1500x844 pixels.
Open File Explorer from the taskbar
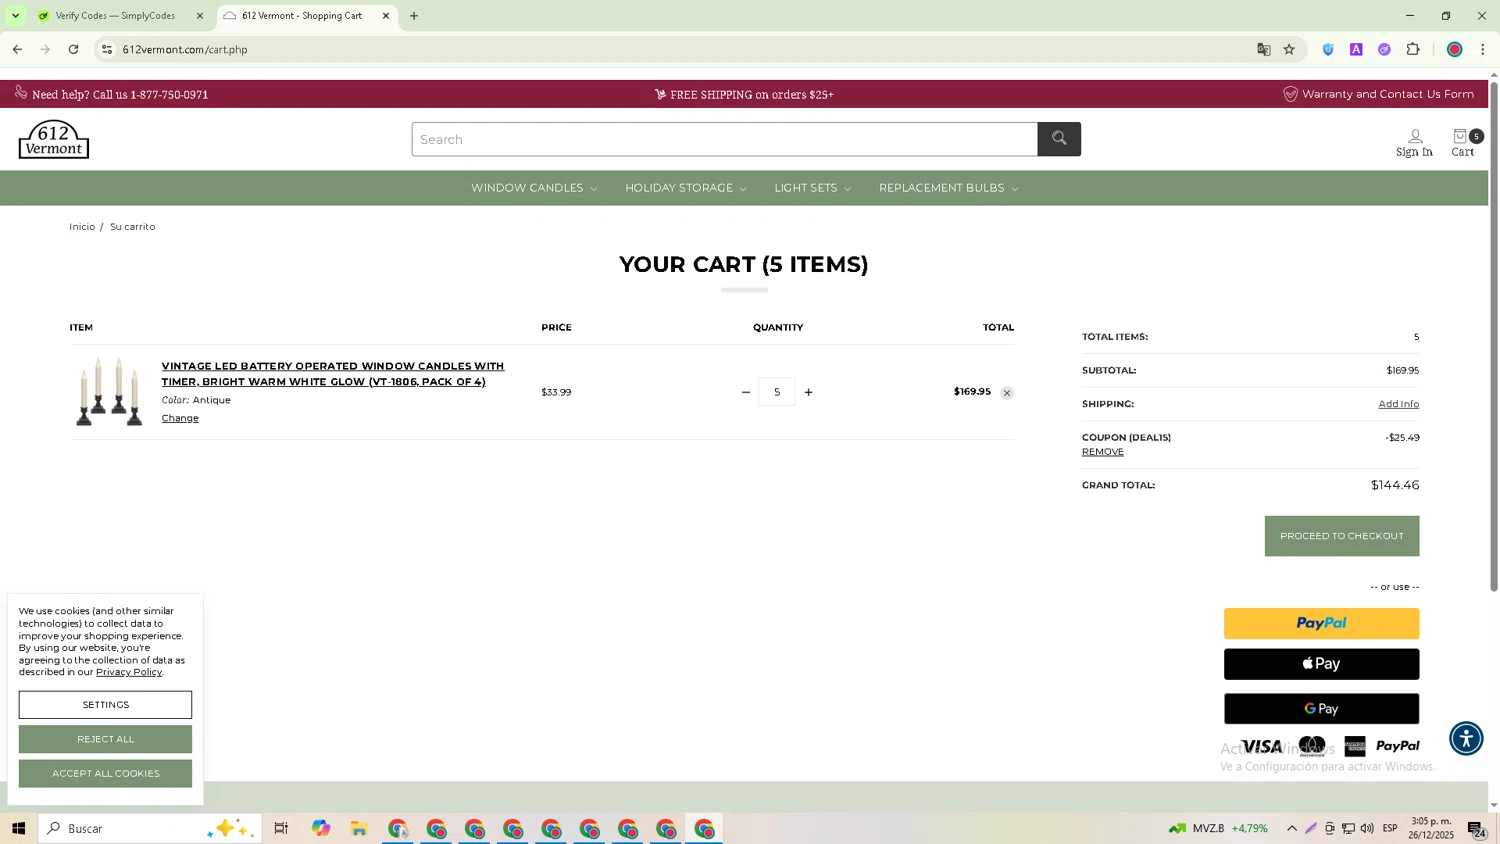(x=359, y=829)
